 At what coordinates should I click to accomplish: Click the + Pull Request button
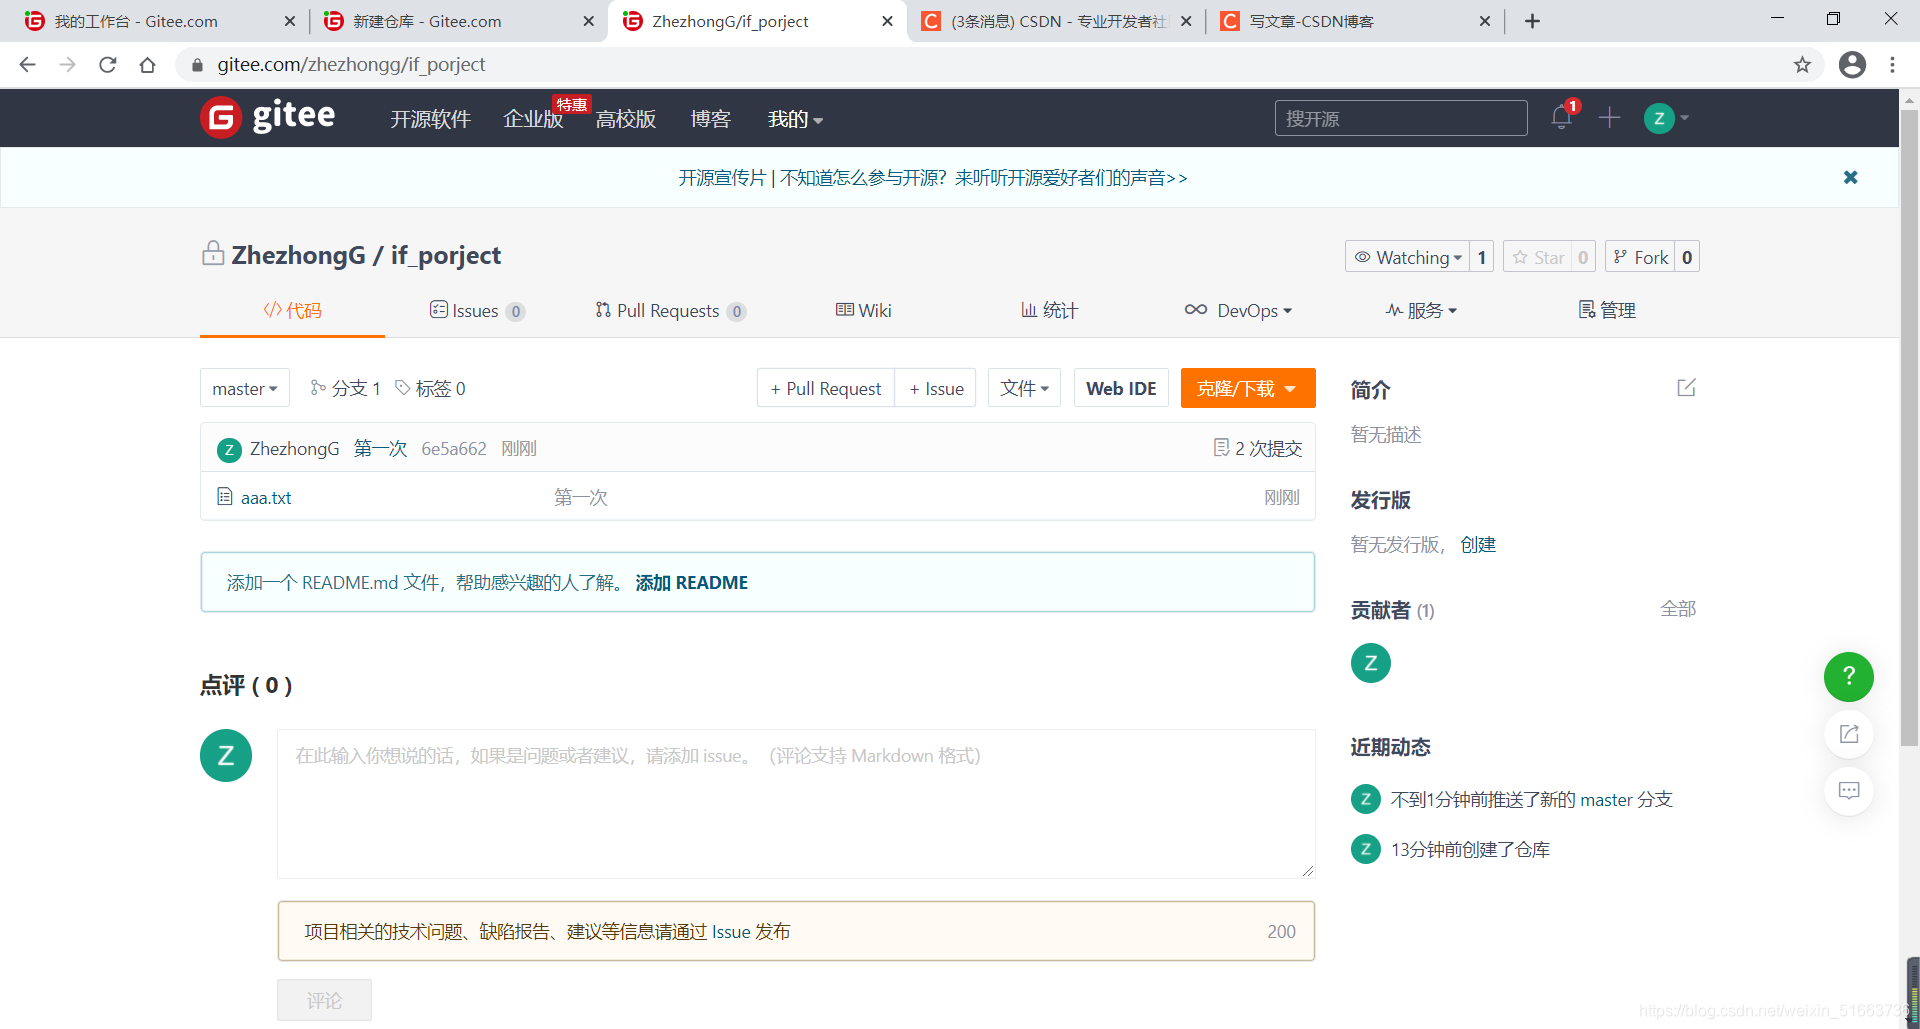coord(826,388)
